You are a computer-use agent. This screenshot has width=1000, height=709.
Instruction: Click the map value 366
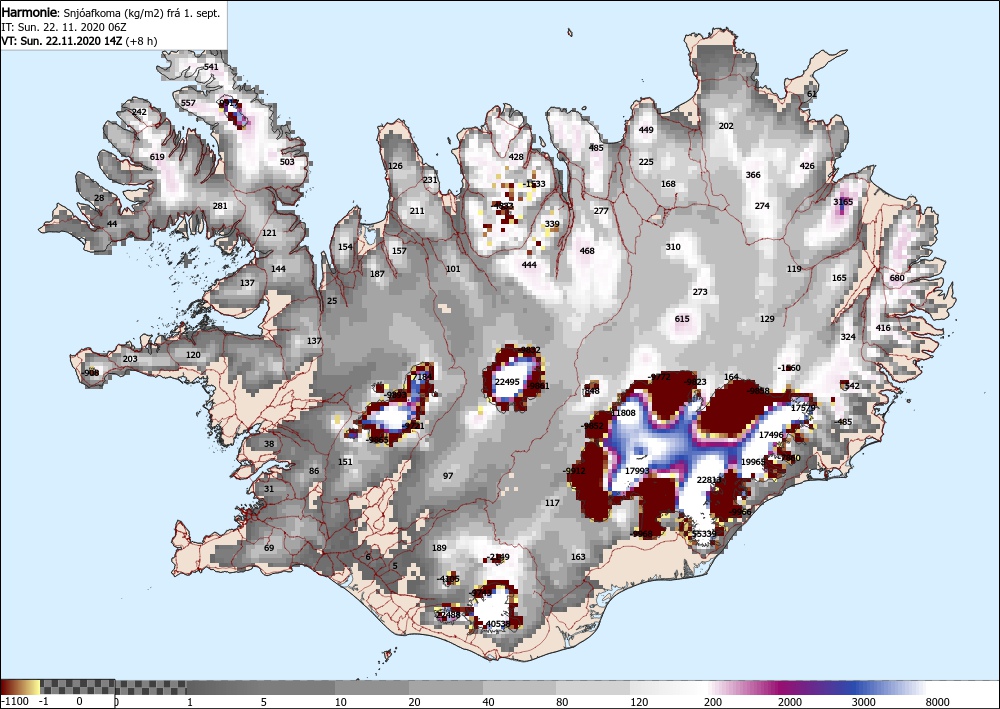[x=753, y=175]
